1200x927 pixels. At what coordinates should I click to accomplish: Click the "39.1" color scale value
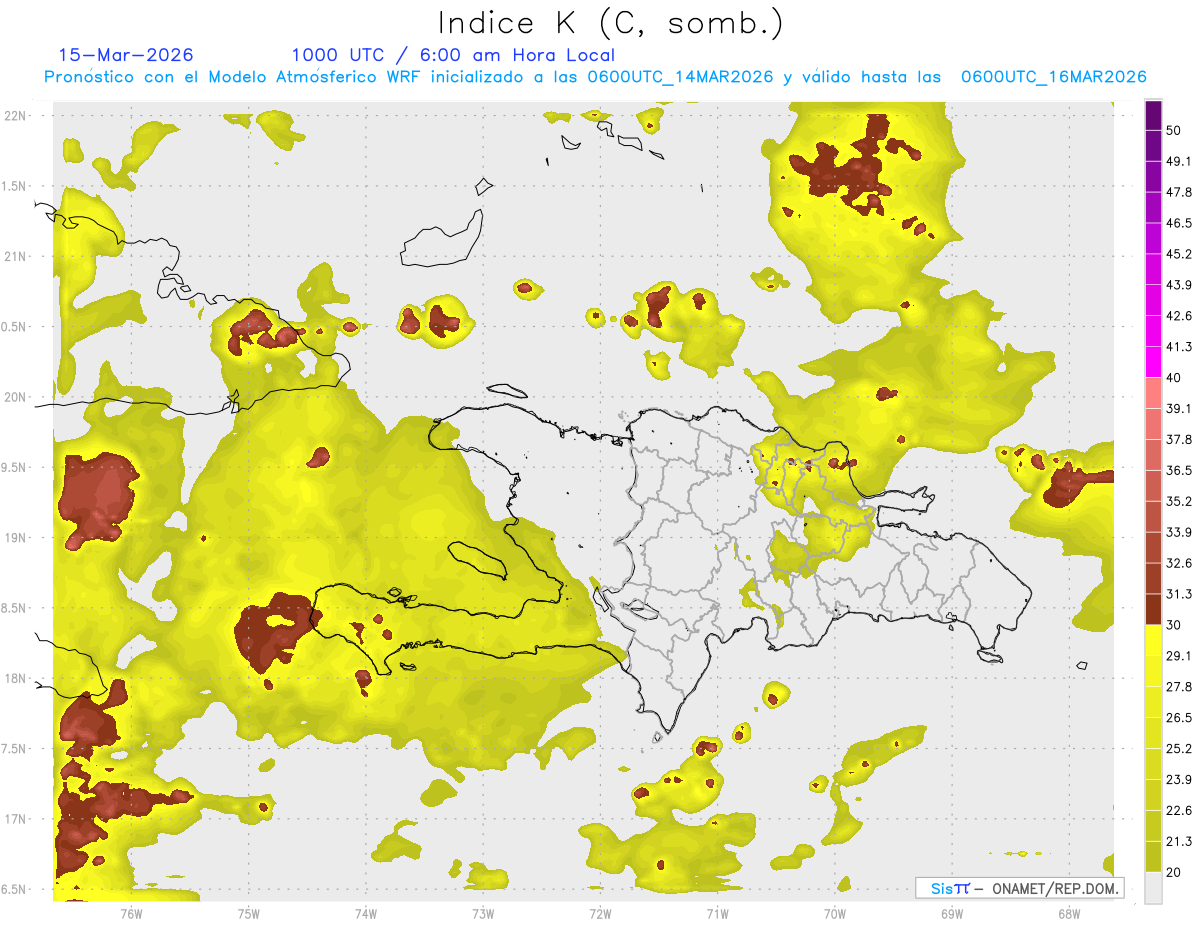pyautogui.click(x=1180, y=408)
